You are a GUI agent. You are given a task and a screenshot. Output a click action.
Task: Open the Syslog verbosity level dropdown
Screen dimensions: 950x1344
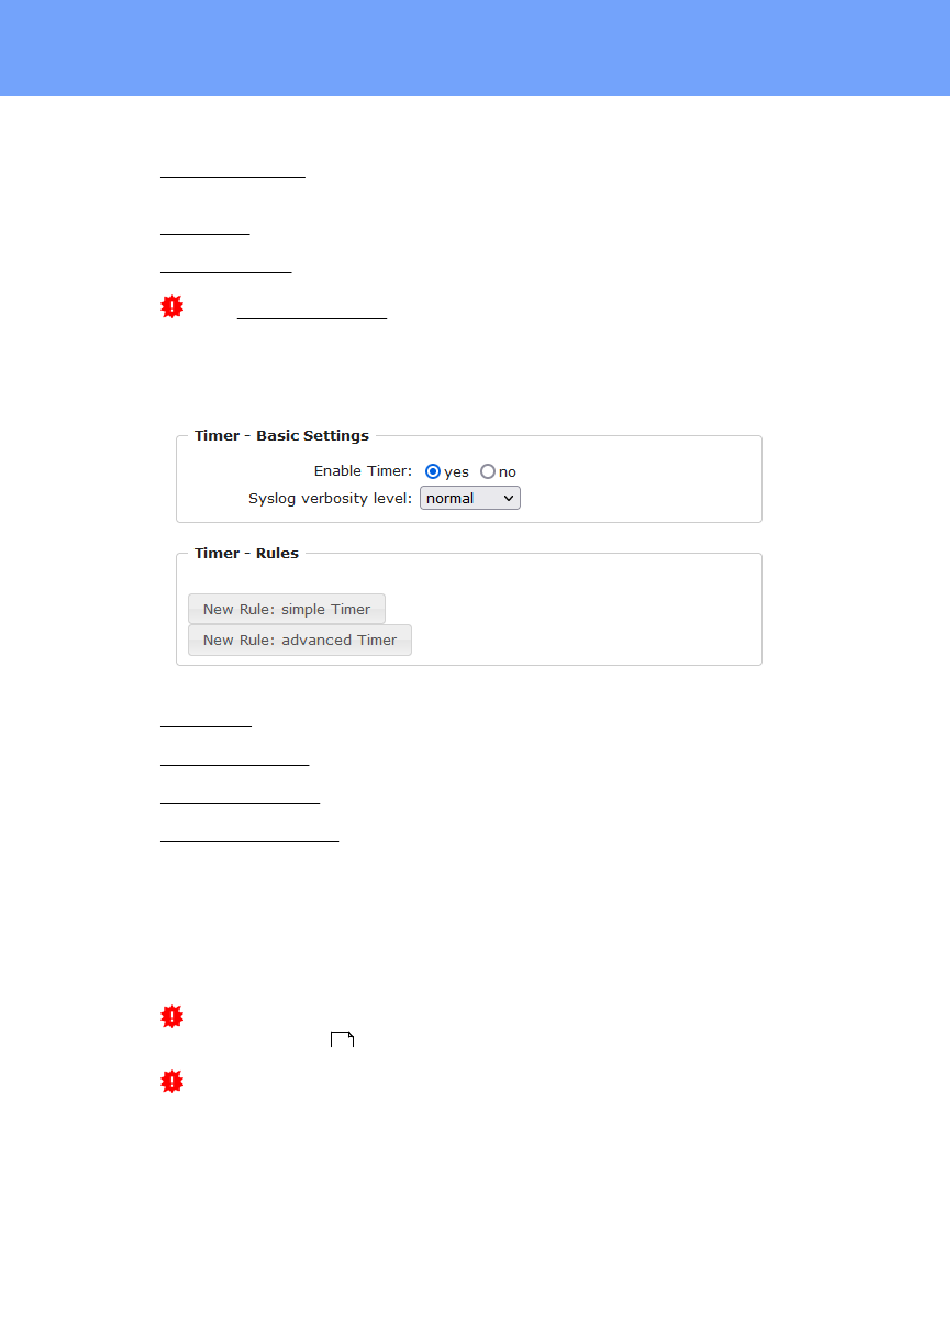point(470,498)
